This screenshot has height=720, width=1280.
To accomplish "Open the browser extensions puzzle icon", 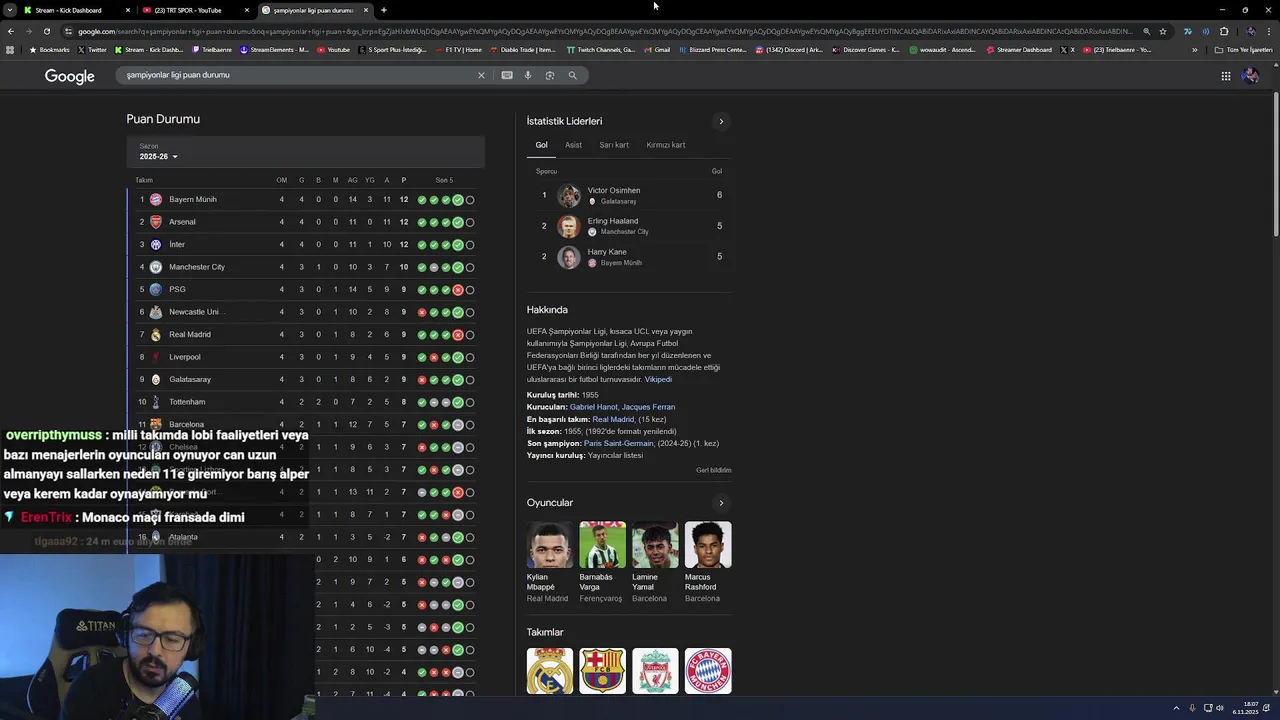I will point(1223,31).
